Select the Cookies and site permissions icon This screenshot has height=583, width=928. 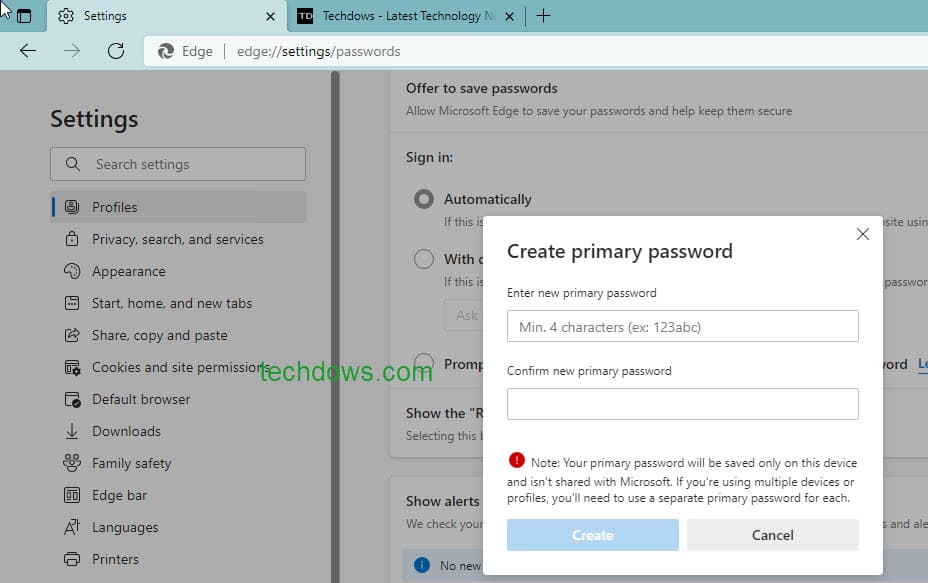(70, 367)
